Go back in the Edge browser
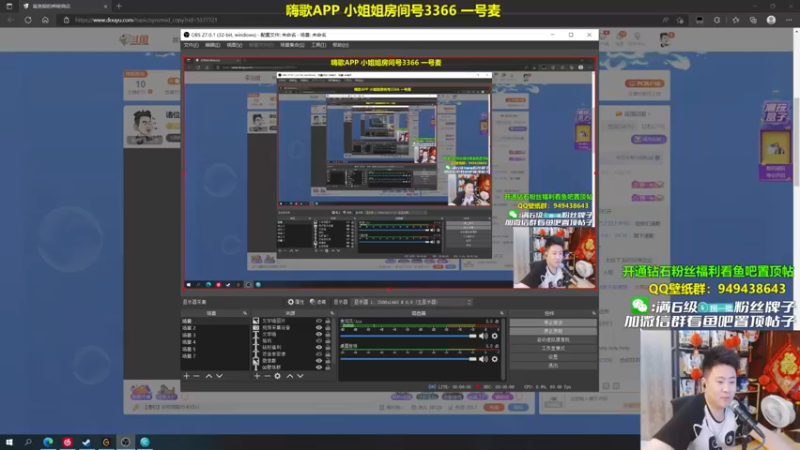Image resolution: width=800 pixels, height=450 pixels. (x=11, y=20)
